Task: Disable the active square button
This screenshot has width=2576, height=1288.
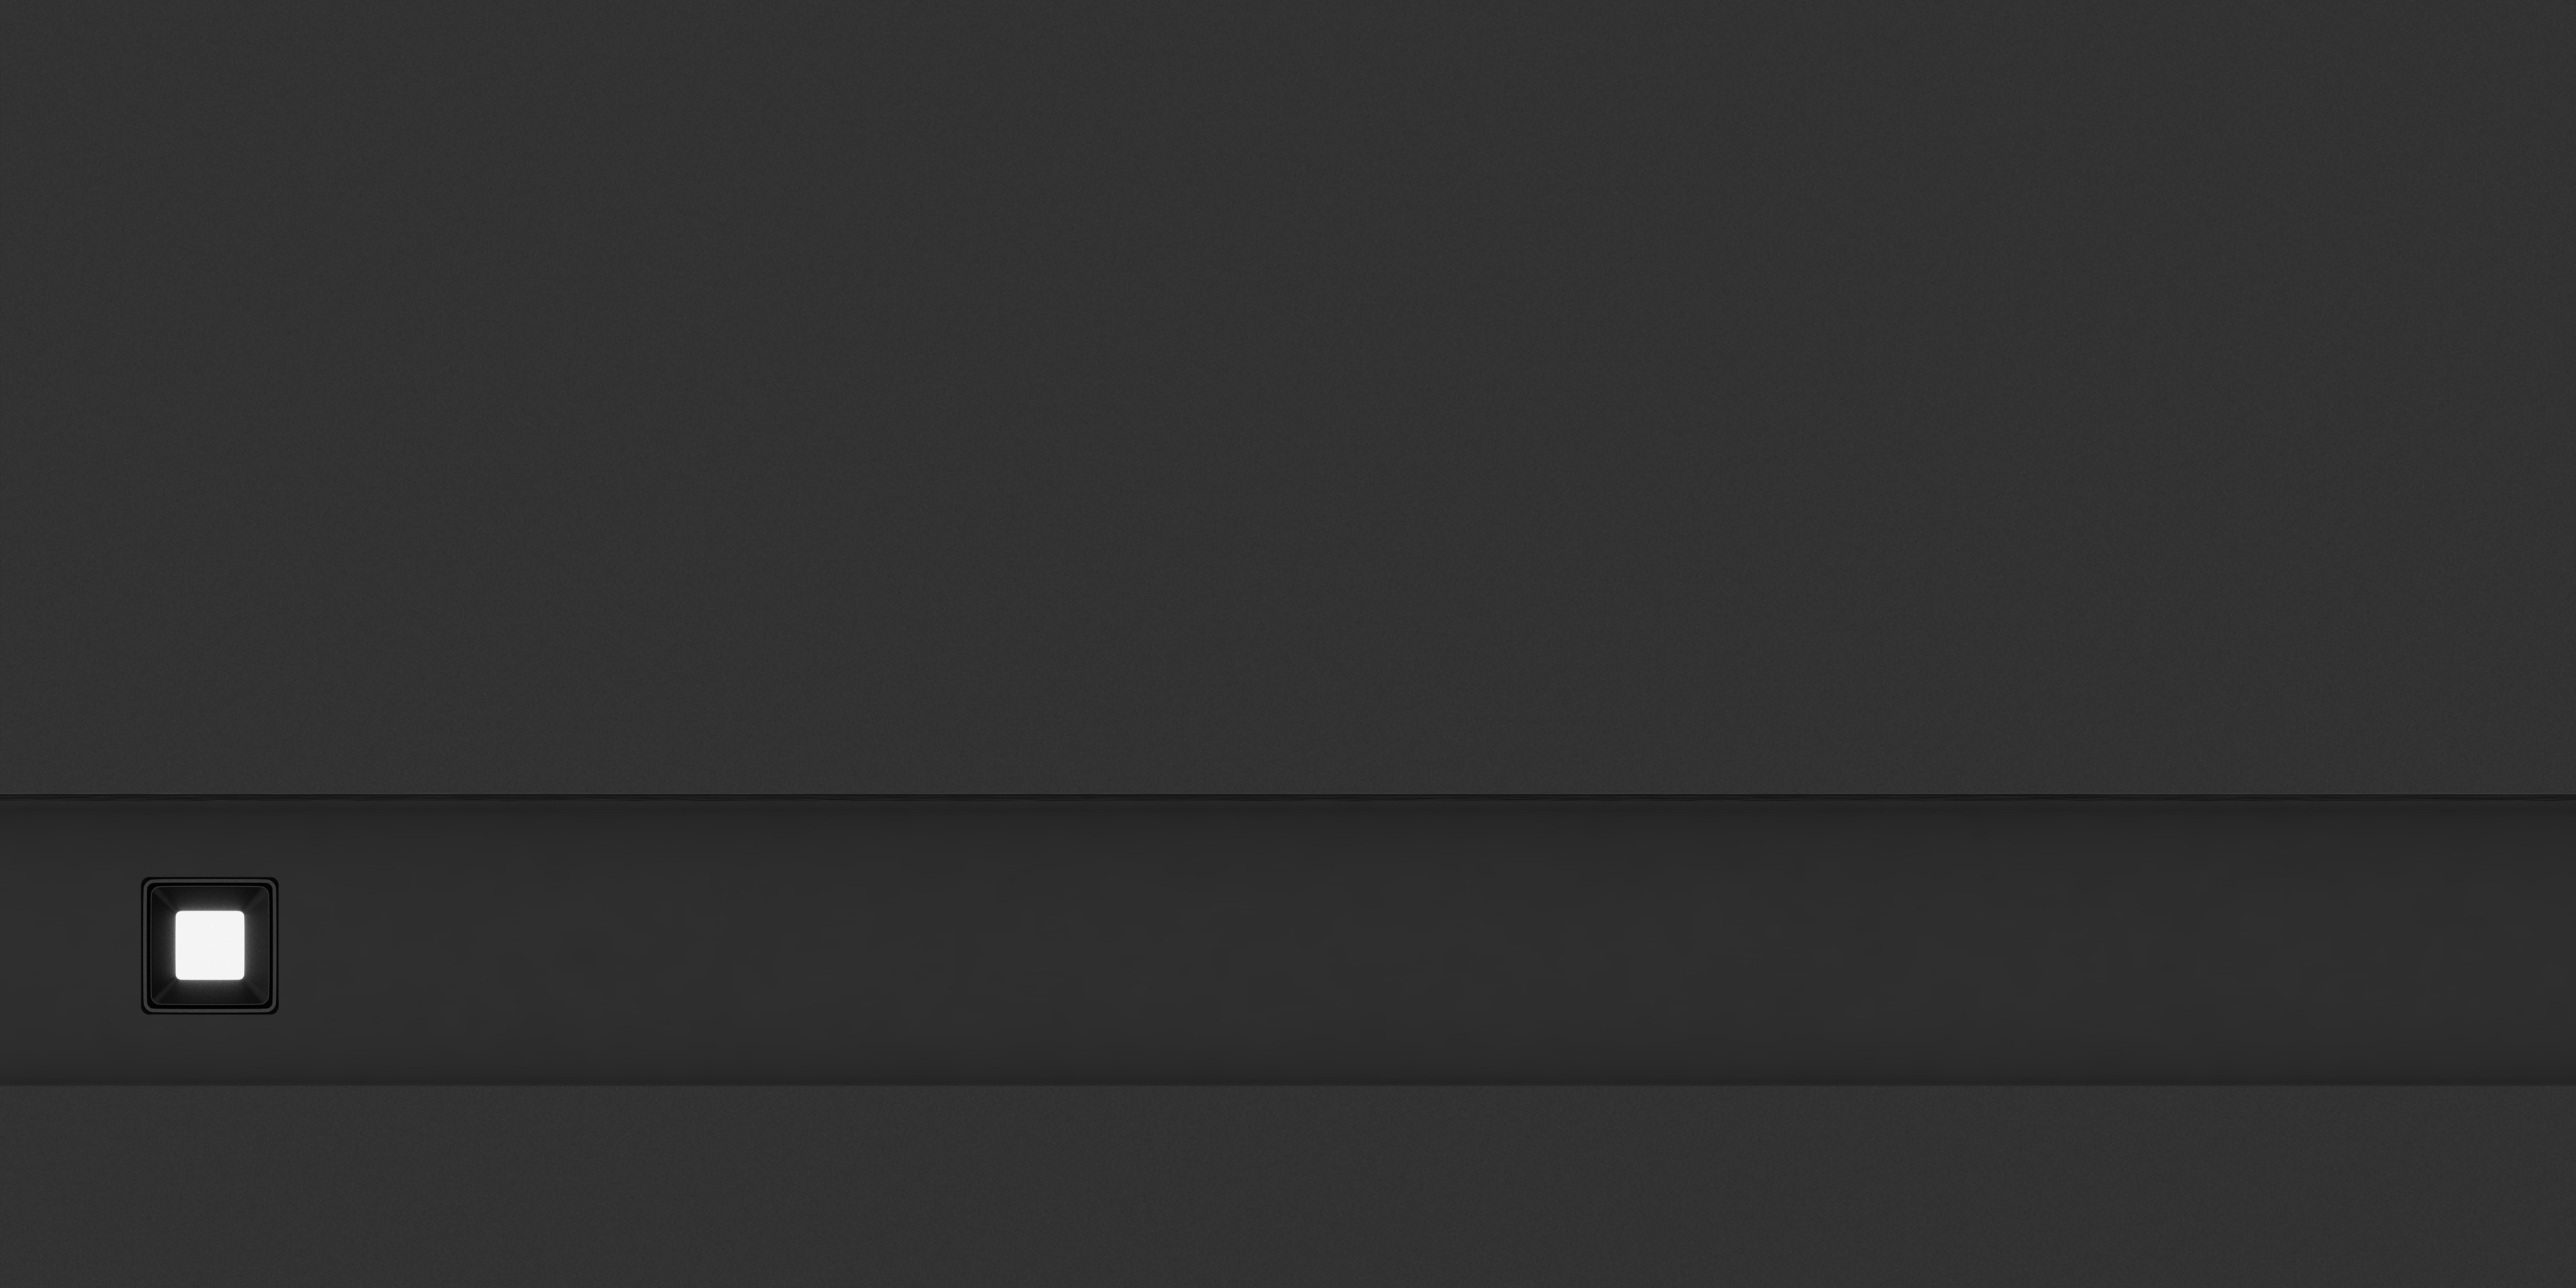Action: point(210,945)
